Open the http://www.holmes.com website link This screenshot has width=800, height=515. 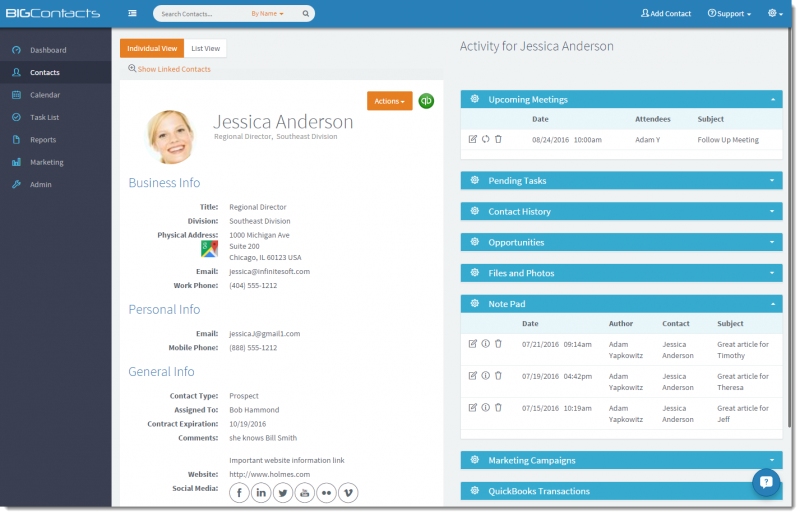(x=269, y=475)
